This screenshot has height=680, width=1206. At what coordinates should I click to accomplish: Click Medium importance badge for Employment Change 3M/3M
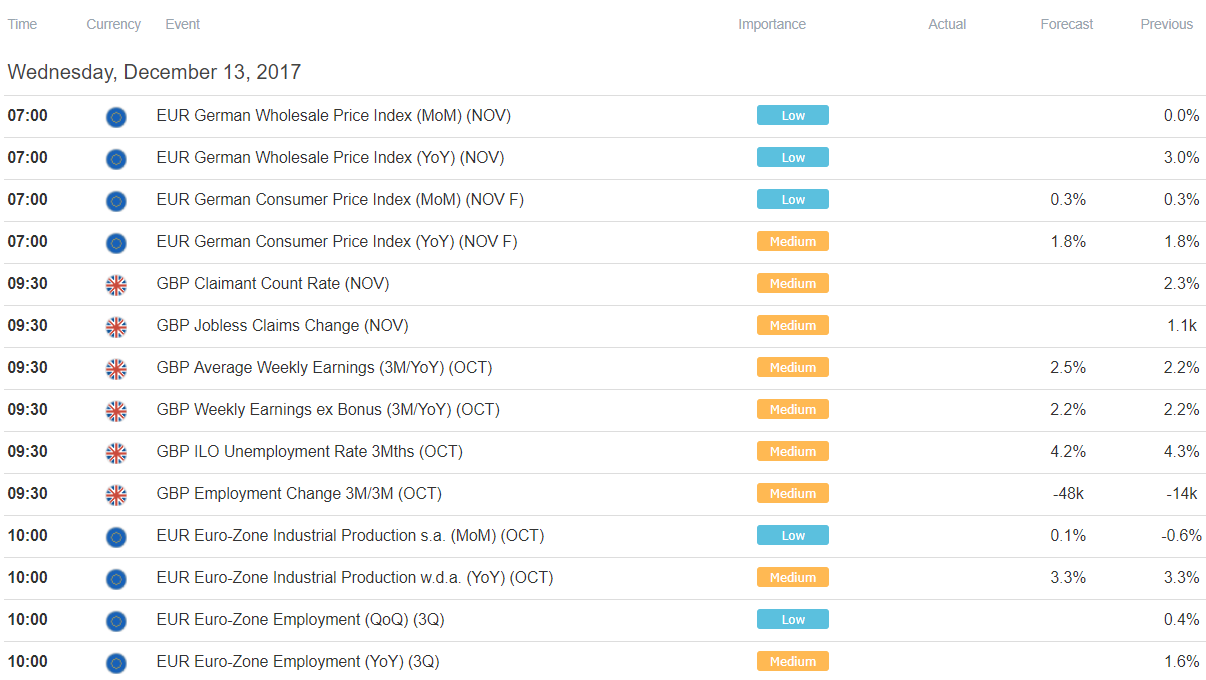click(793, 494)
